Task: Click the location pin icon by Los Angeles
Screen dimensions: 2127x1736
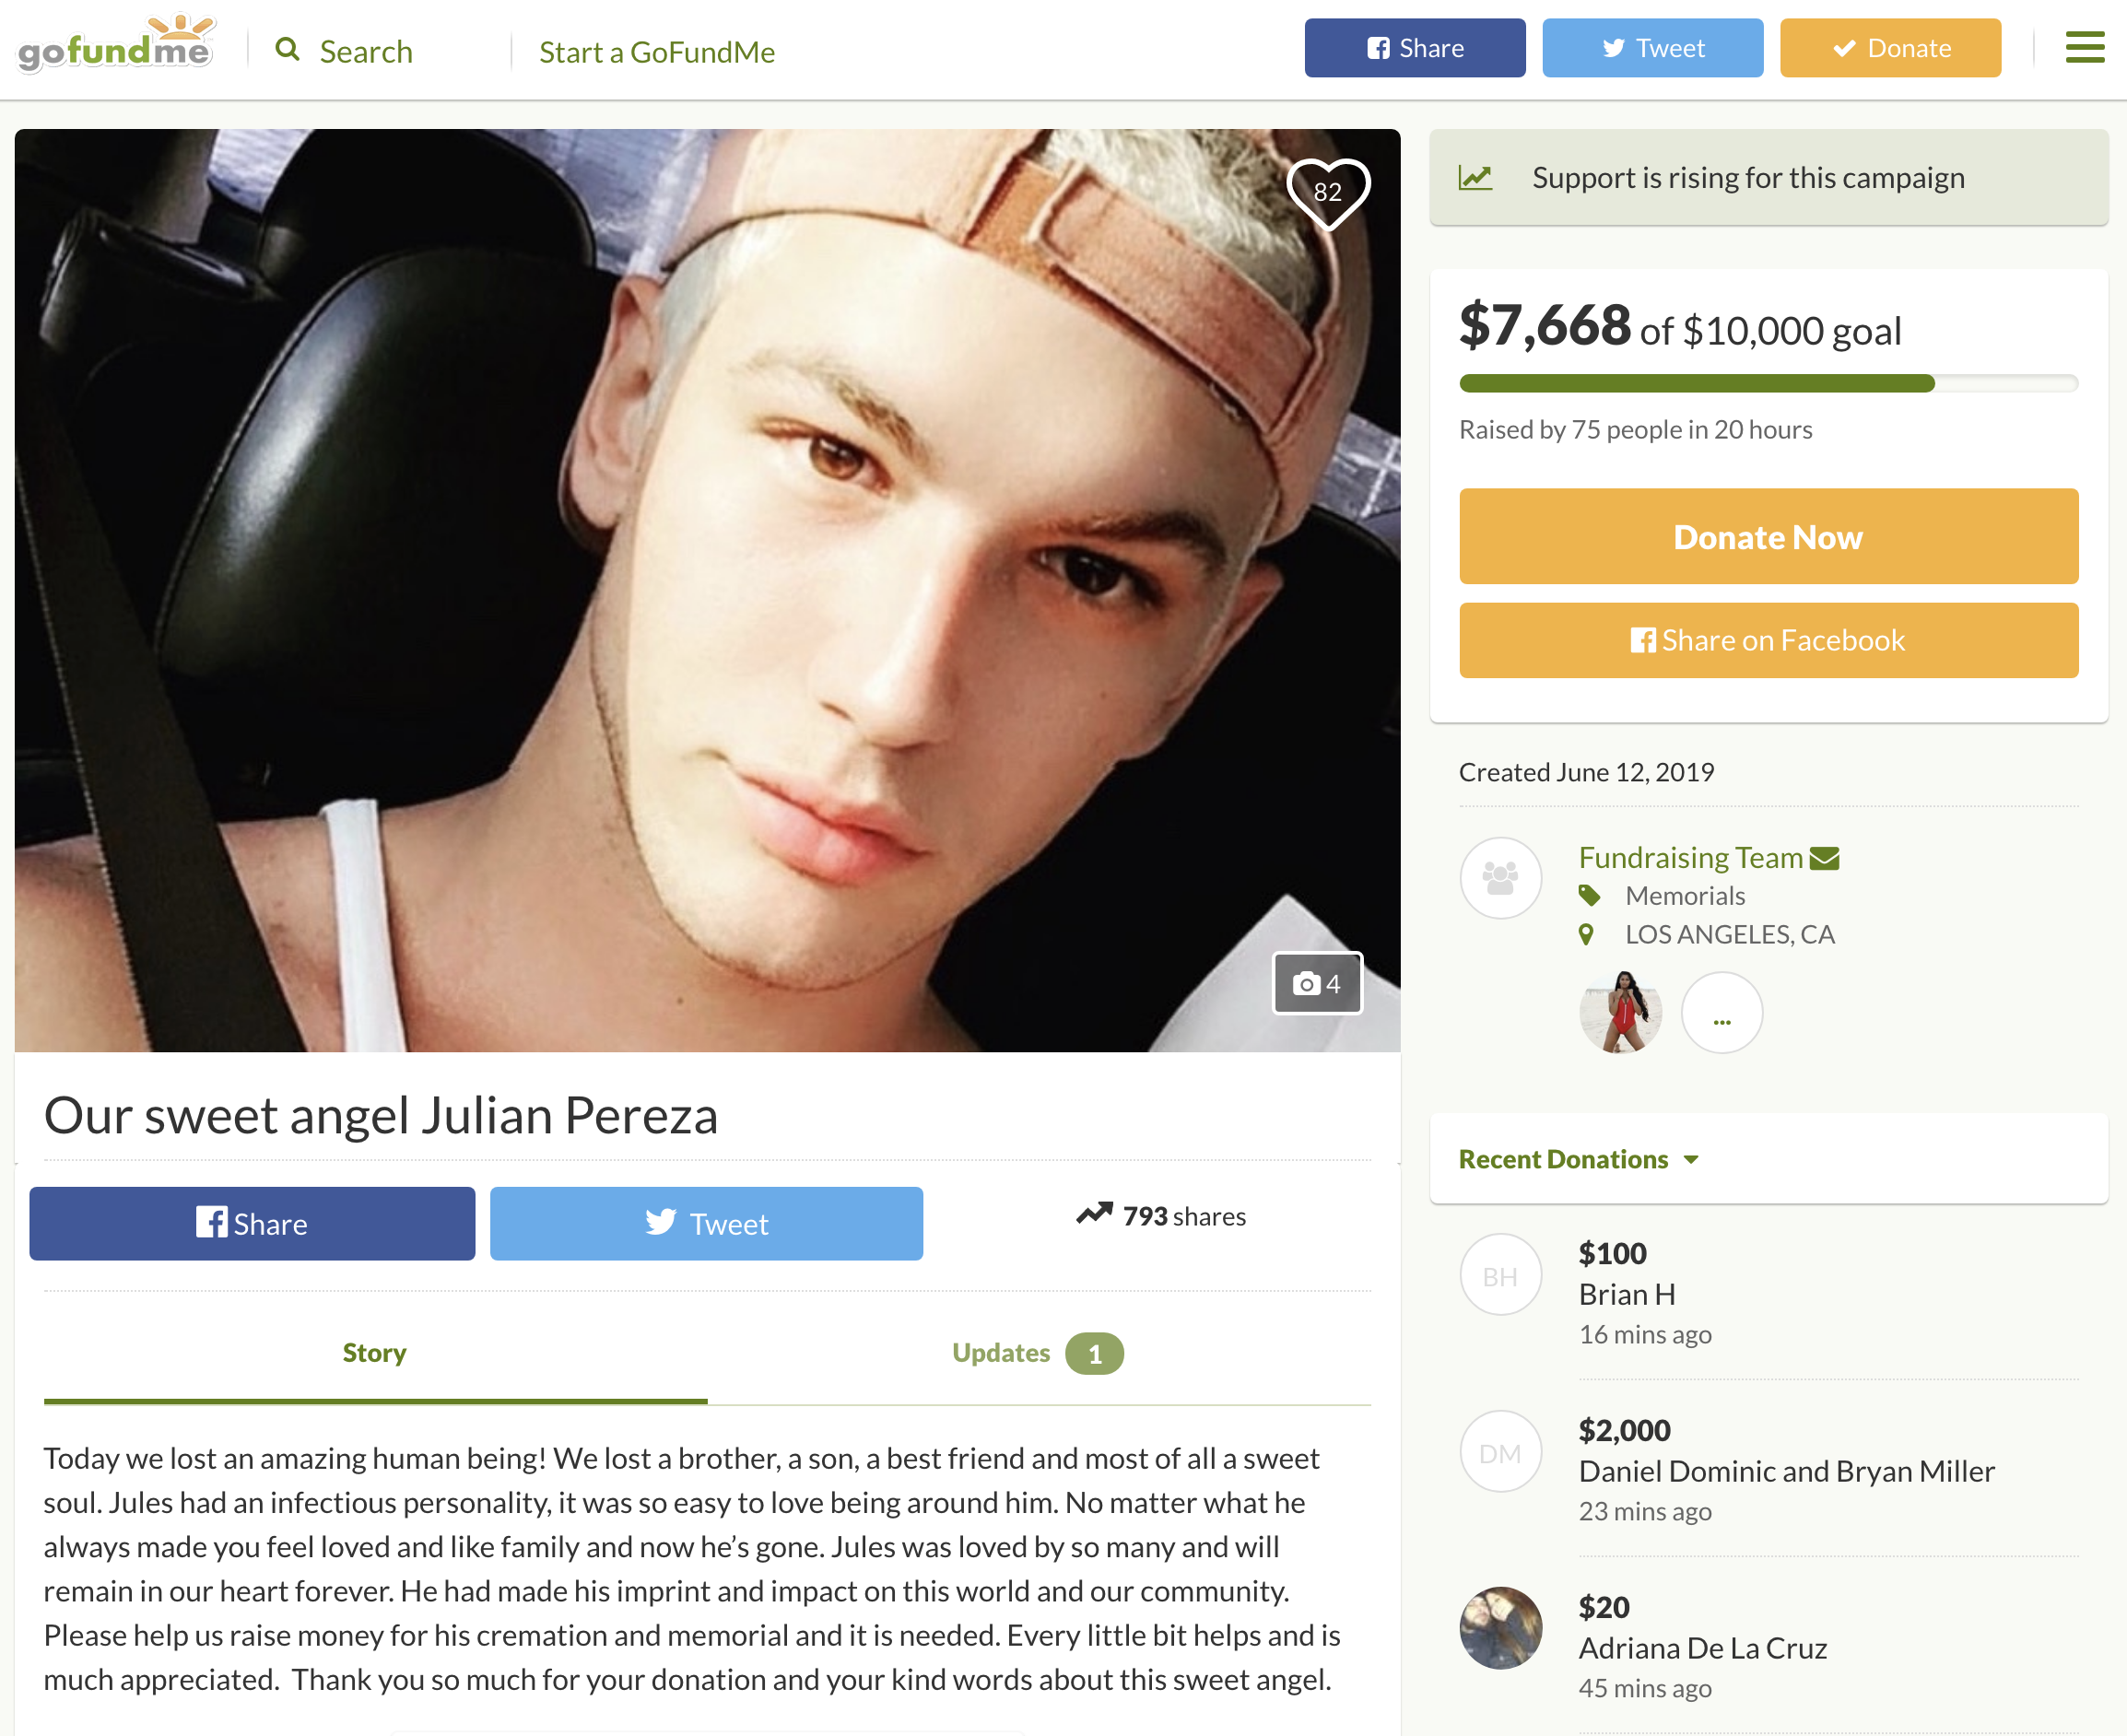Action: click(1586, 935)
